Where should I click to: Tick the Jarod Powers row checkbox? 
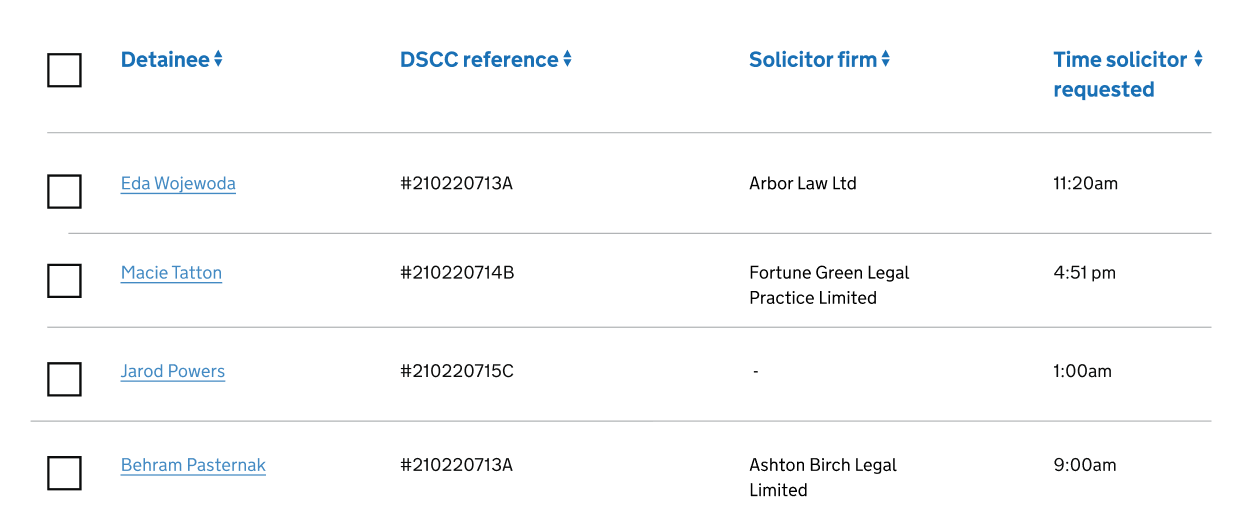[64, 379]
